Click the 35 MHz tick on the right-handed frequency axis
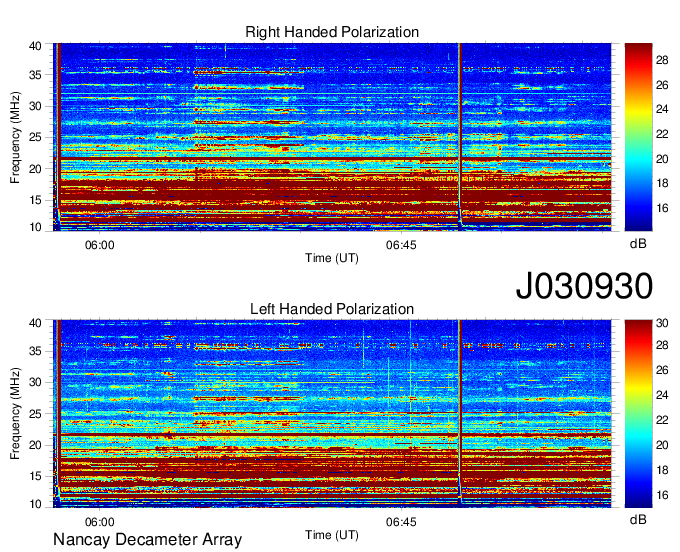This screenshot has width=680, height=552. point(36,75)
